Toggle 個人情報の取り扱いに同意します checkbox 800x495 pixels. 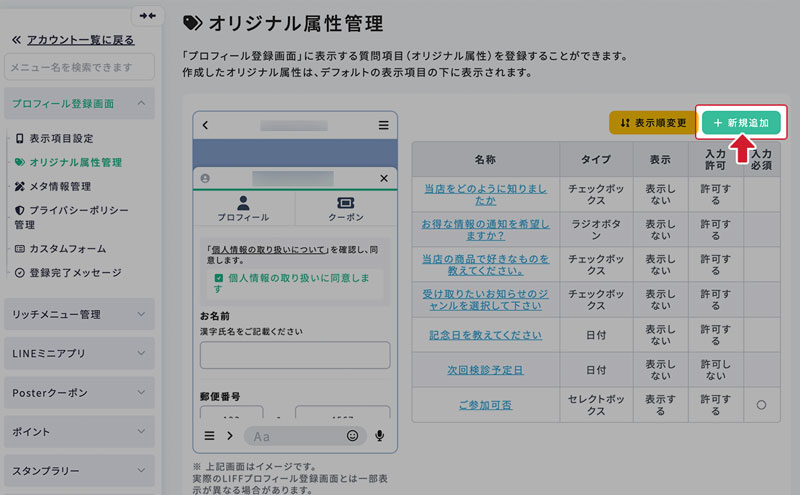click(x=217, y=282)
